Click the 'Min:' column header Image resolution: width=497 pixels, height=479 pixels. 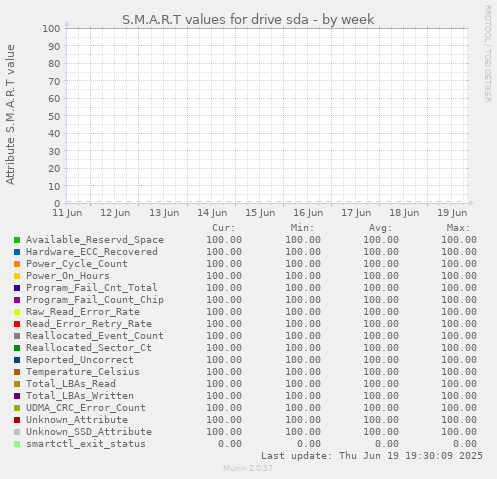302,228
